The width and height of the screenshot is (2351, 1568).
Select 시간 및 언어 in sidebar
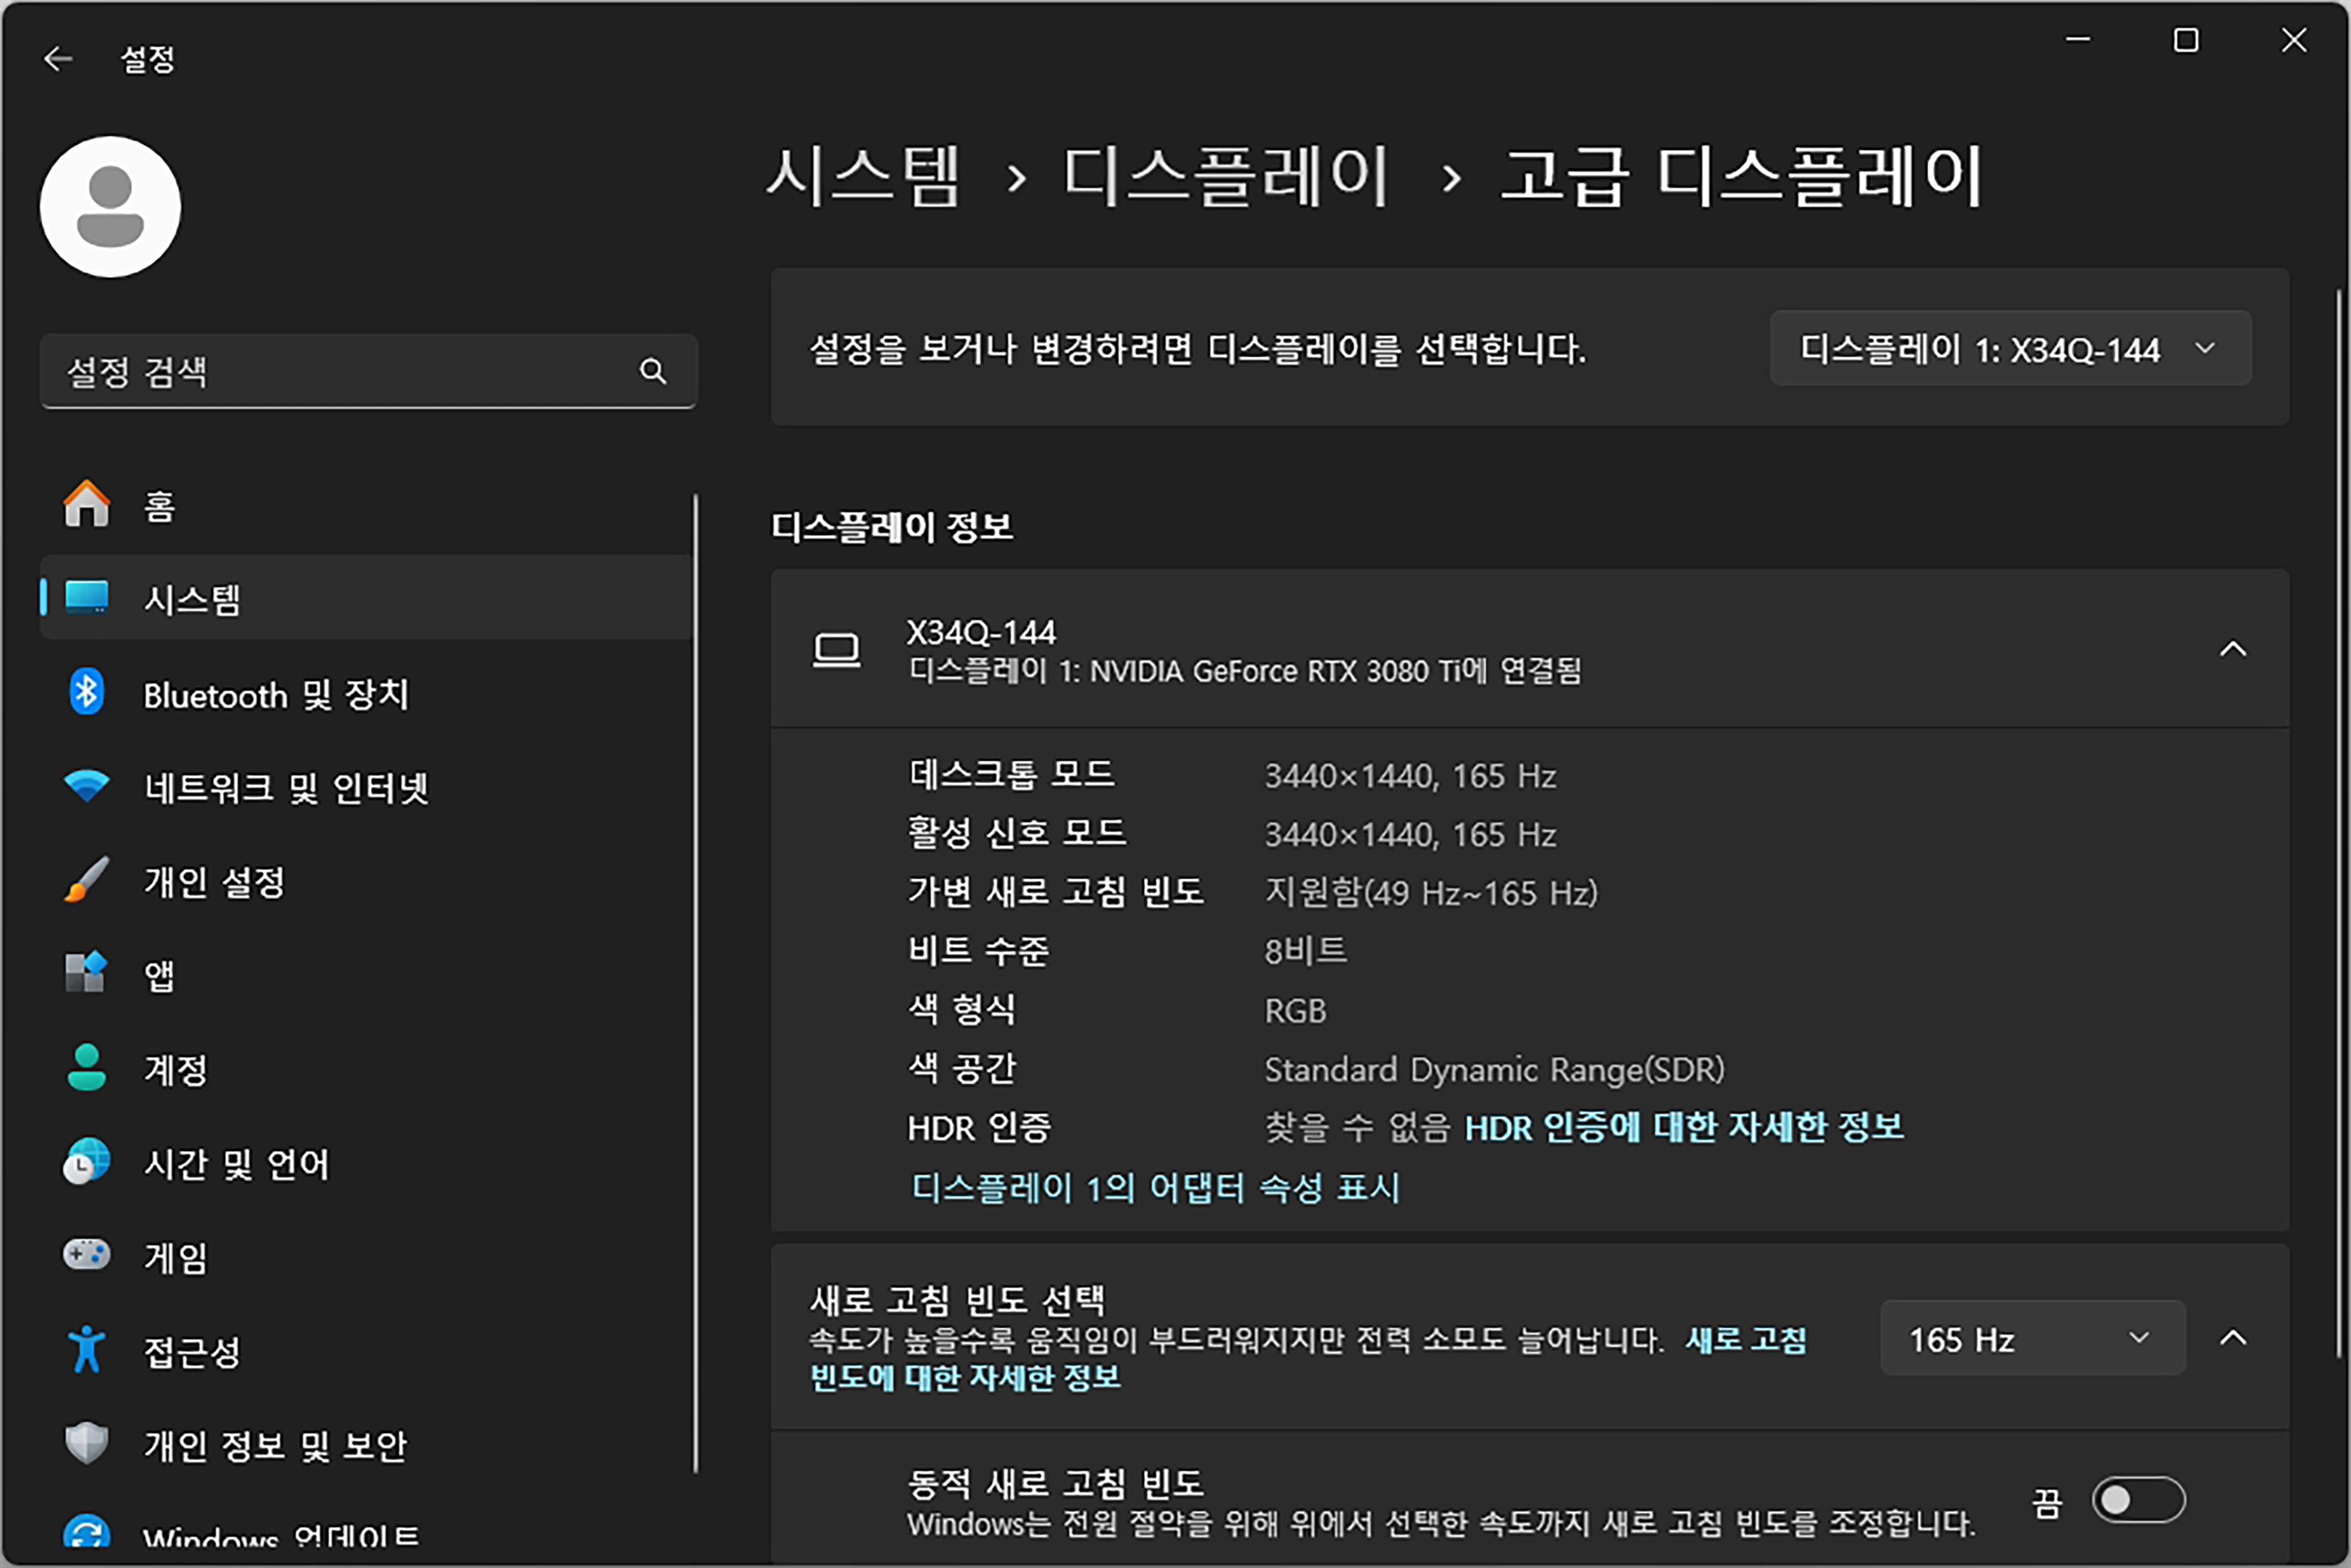[x=236, y=1163]
